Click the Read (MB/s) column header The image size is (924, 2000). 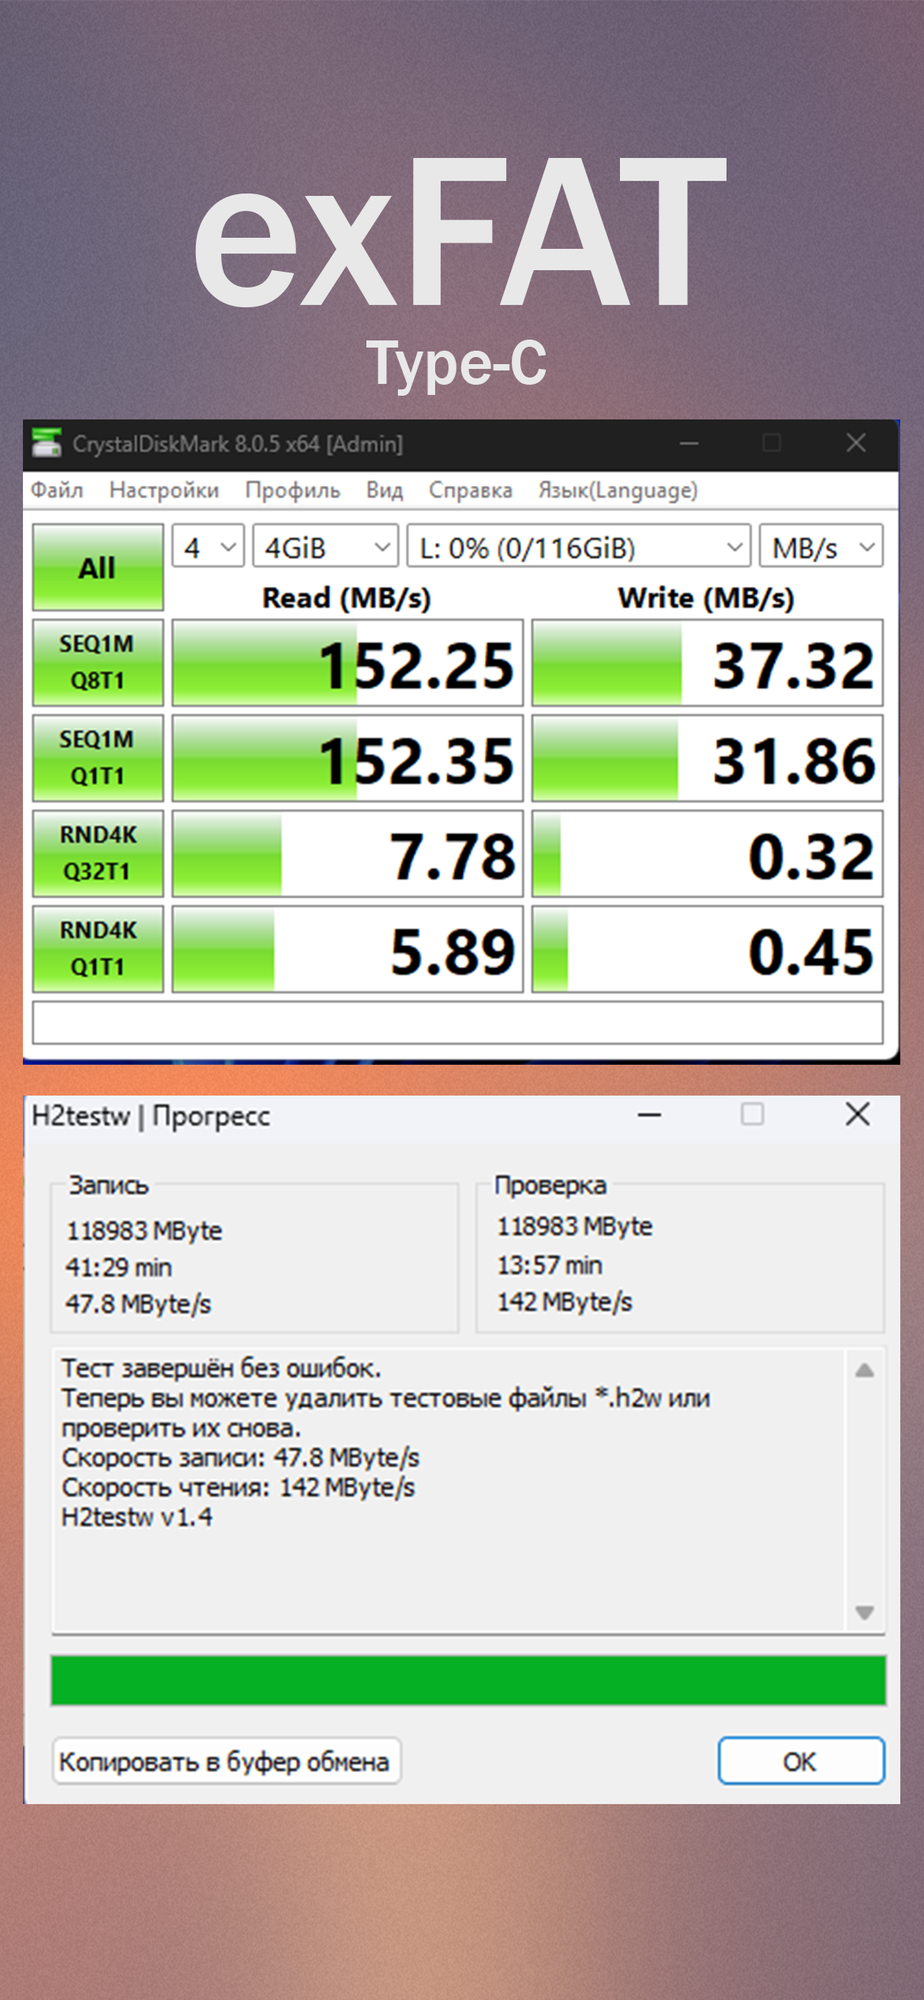point(346,598)
